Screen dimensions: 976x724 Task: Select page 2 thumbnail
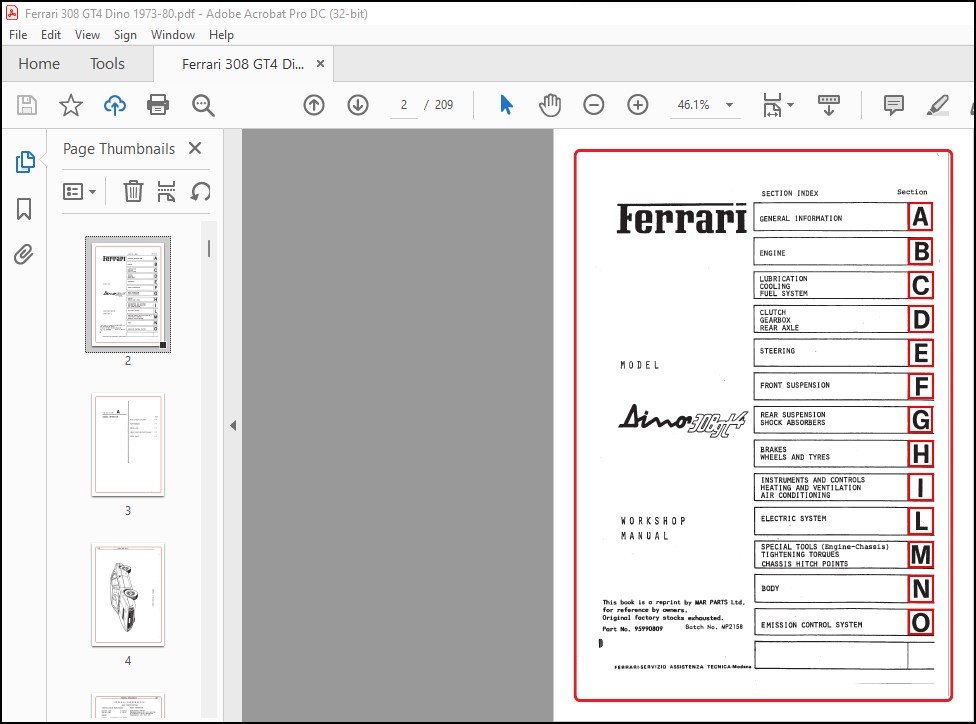click(x=128, y=294)
